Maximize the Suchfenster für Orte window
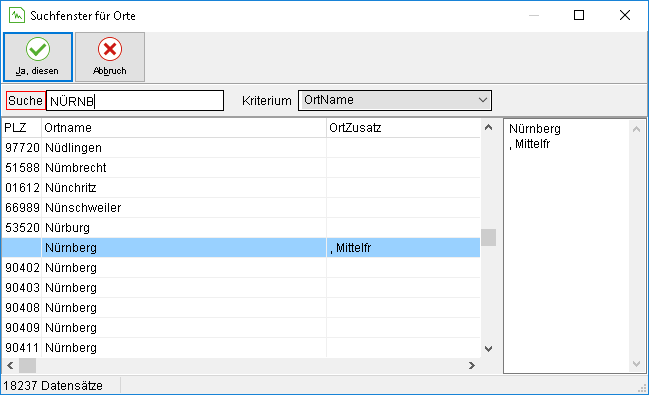Viewport: 650px width, 395px height. pyautogui.click(x=579, y=15)
